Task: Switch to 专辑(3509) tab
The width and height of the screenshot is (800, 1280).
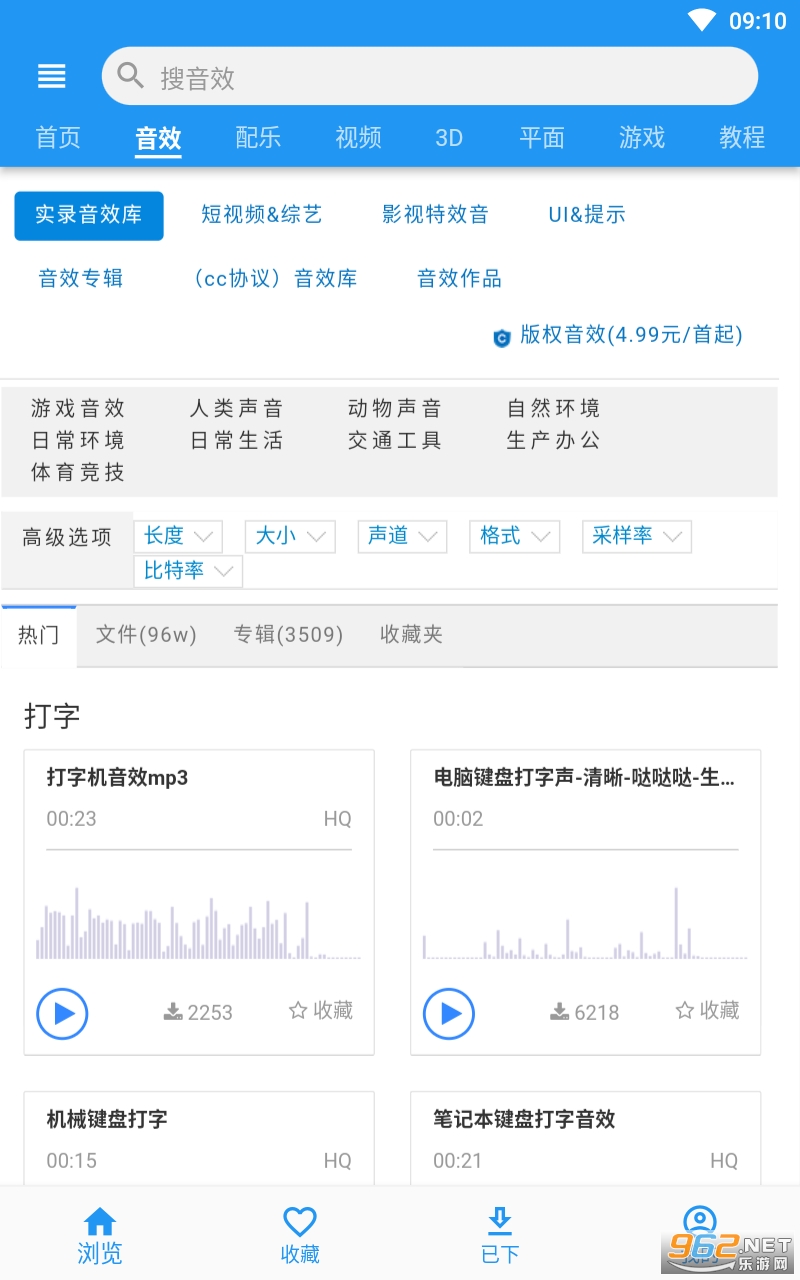Action: point(288,635)
